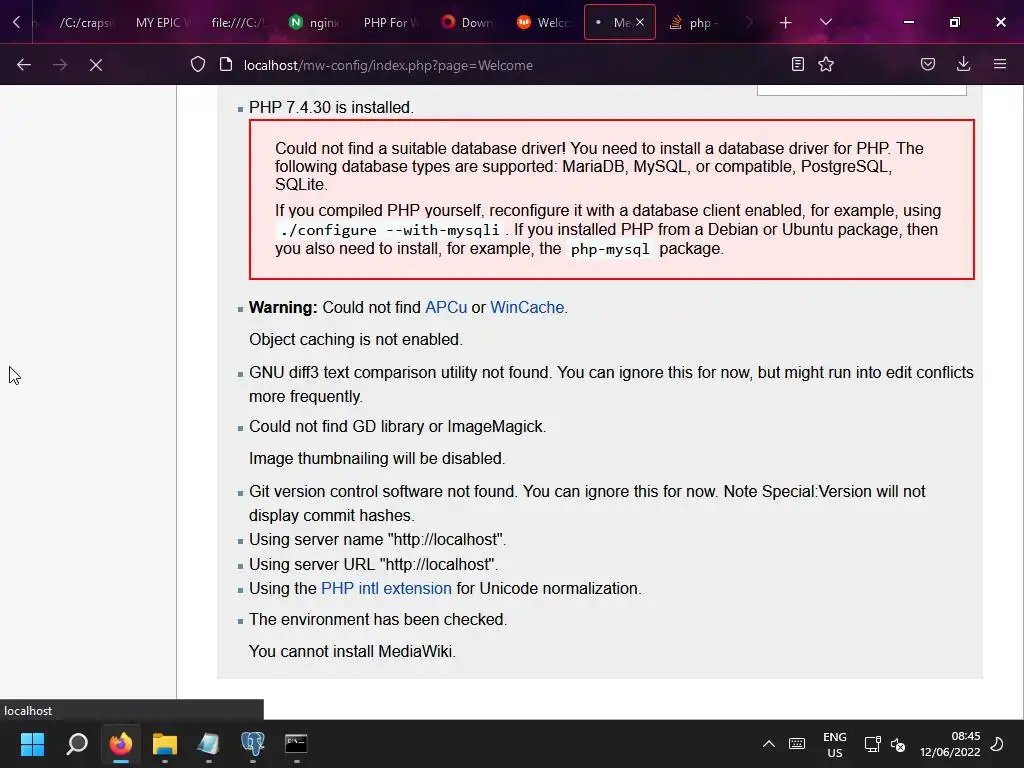Close the active MediaWiki tab
Screen dimensions: 1024x768
coord(640,22)
